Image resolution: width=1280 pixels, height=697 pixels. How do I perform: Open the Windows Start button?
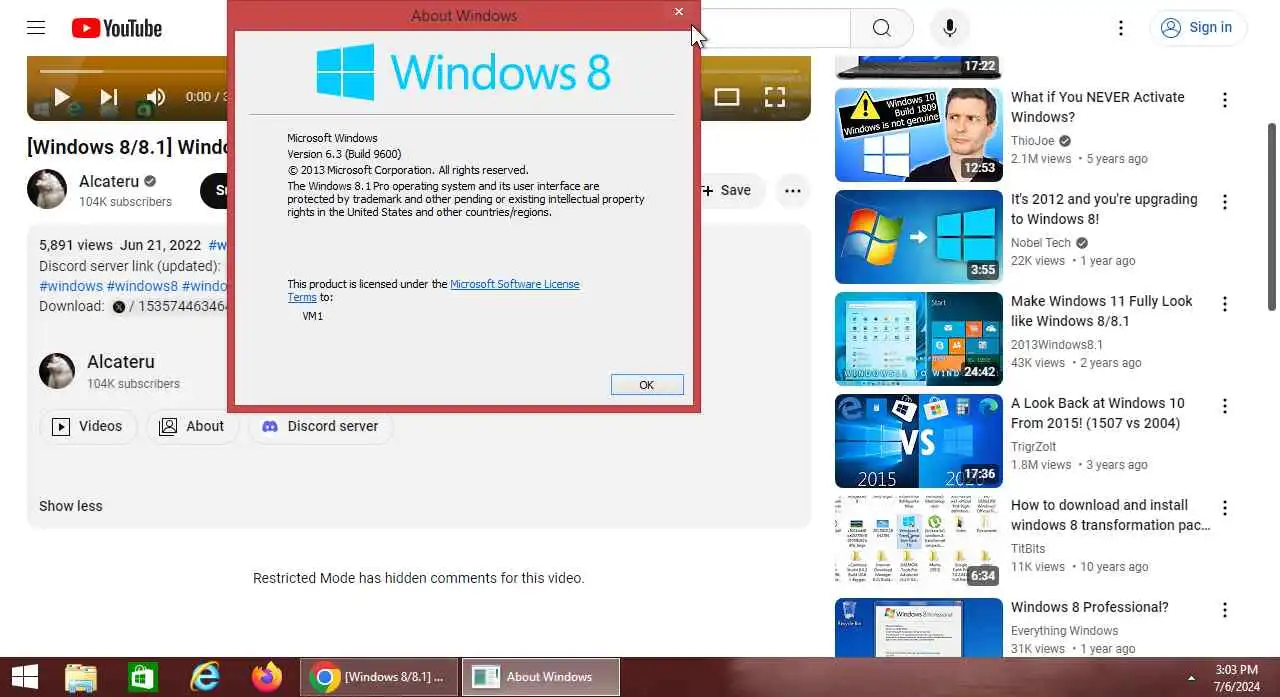pos(25,677)
